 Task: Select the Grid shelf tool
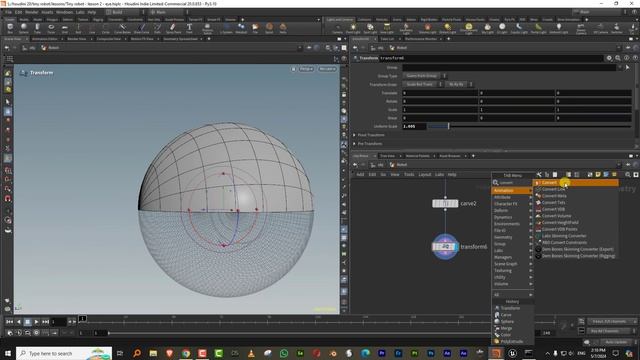64,28
